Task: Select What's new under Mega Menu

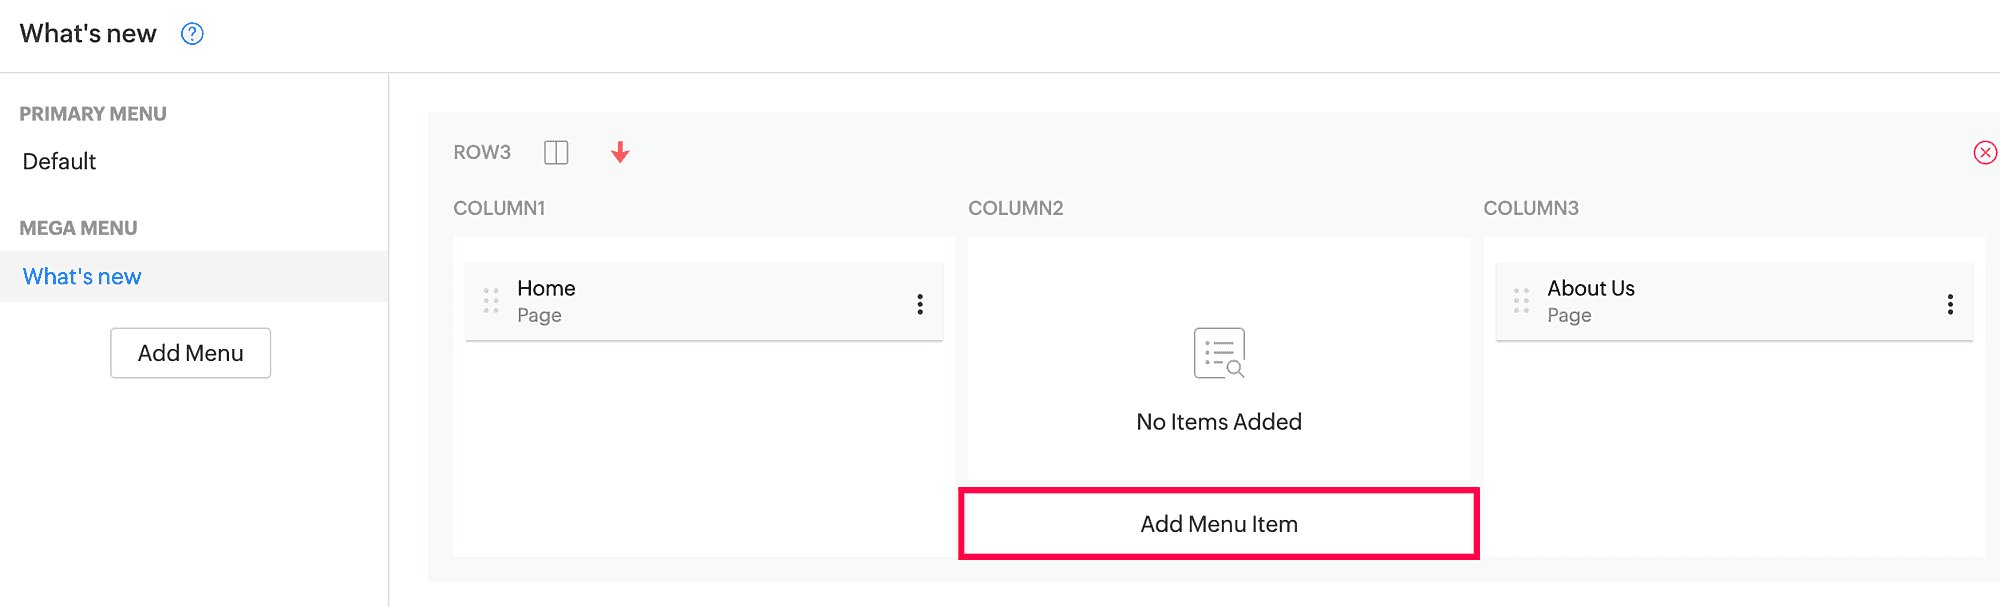Action: pos(82,277)
